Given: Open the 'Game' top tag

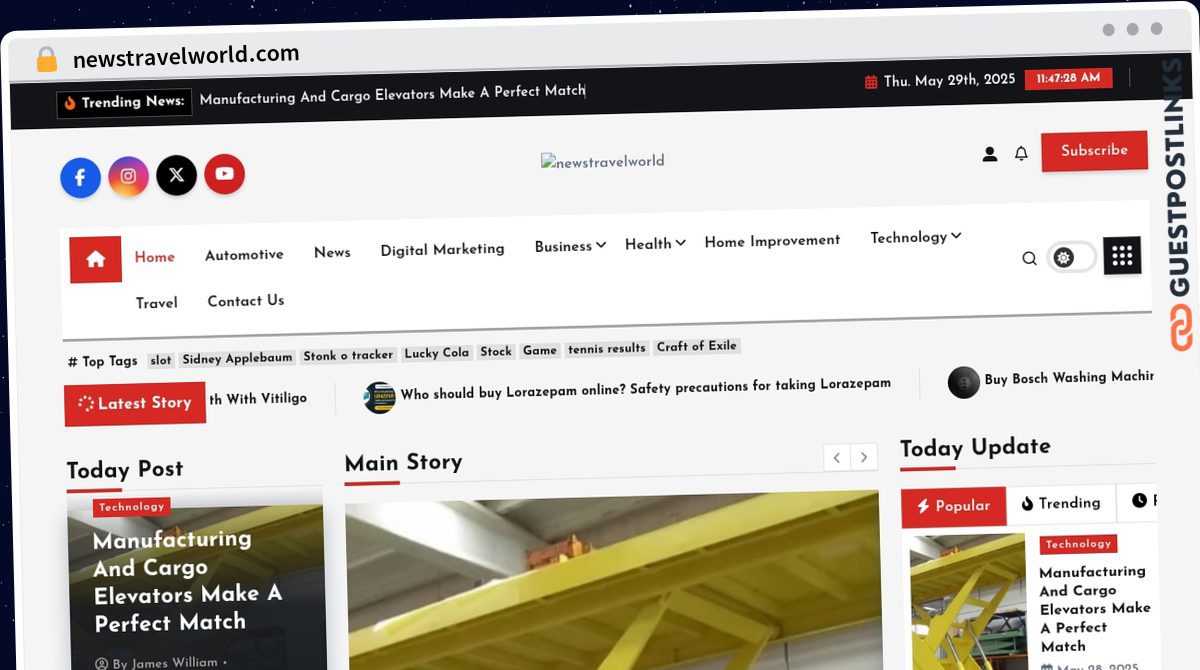Looking at the screenshot, I should click(x=540, y=351).
